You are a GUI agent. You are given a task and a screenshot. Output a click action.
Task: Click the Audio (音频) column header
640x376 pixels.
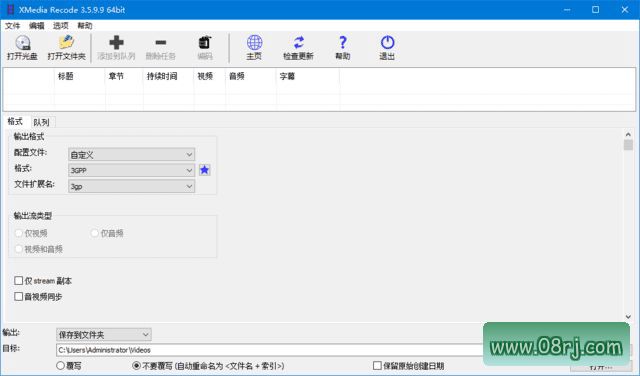(251, 76)
